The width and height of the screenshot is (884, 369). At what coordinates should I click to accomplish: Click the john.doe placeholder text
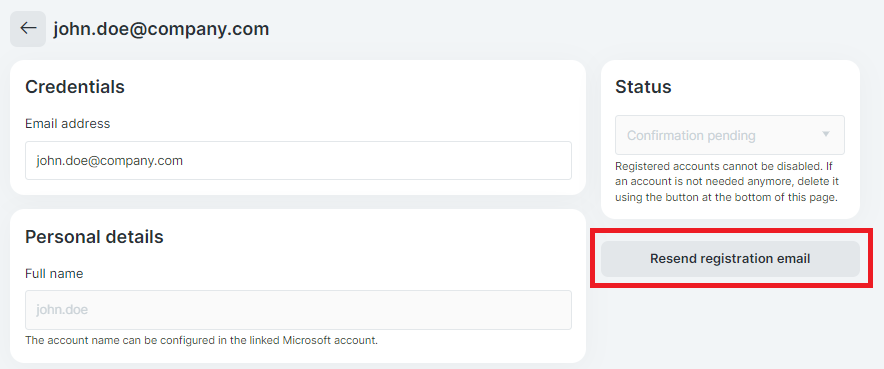point(62,310)
